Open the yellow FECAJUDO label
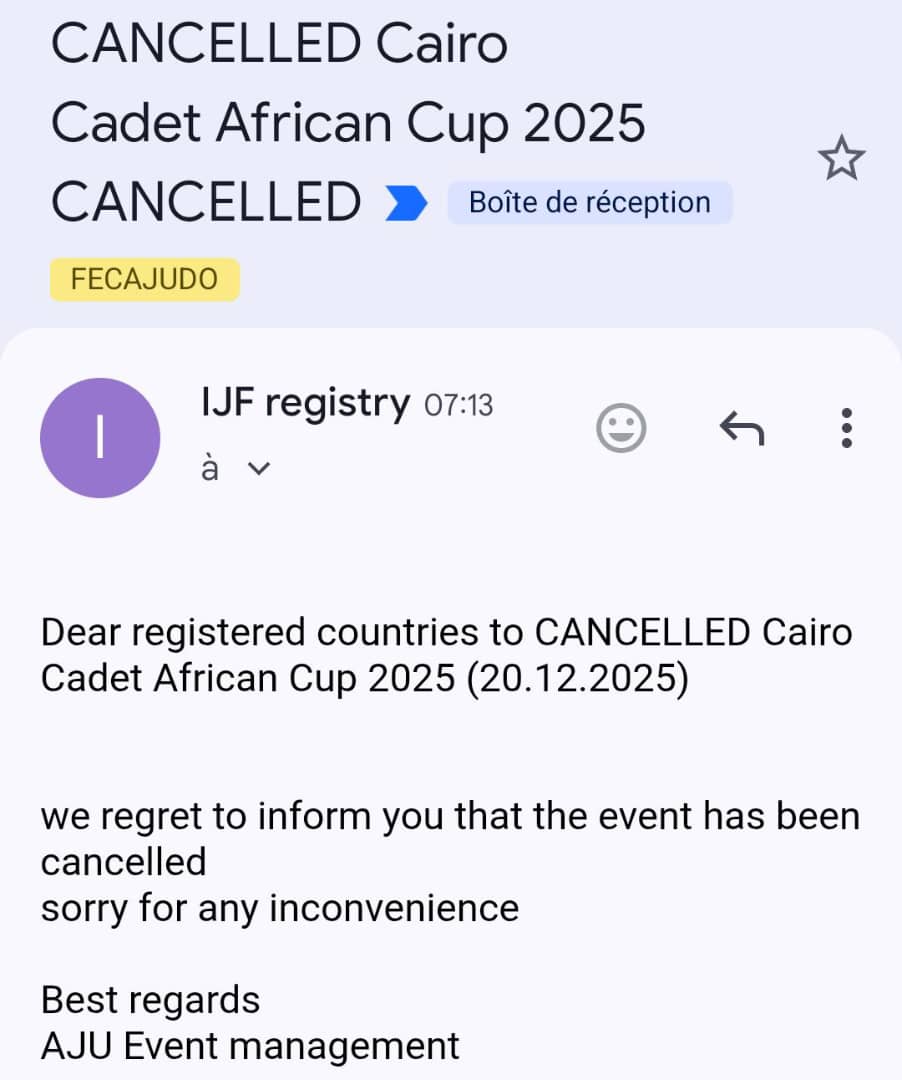The width and height of the screenshot is (902, 1080). (x=145, y=279)
